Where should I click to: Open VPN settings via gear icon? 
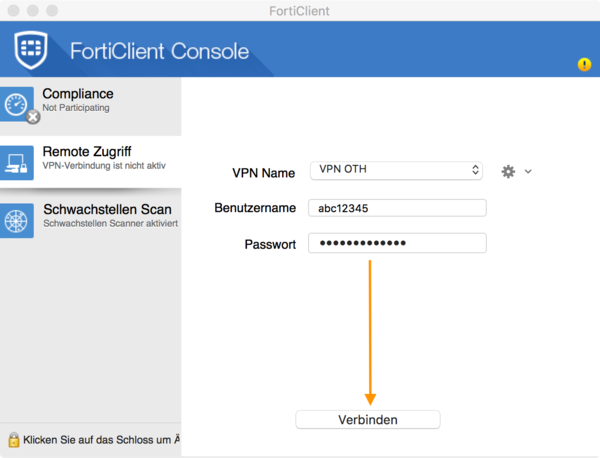tap(508, 171)
